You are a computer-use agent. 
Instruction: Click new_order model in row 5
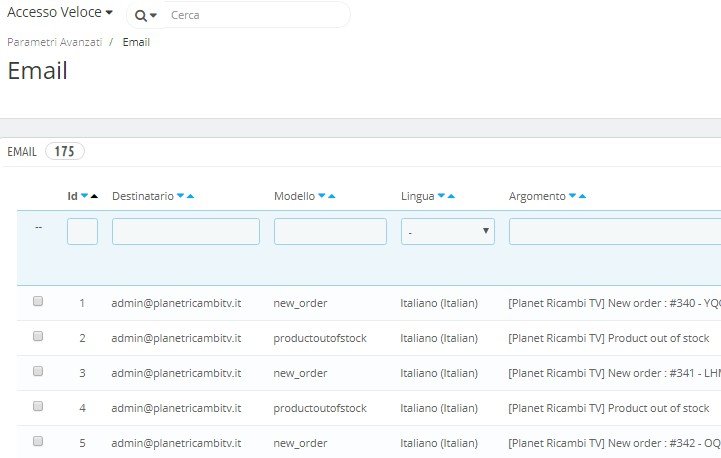300,443
